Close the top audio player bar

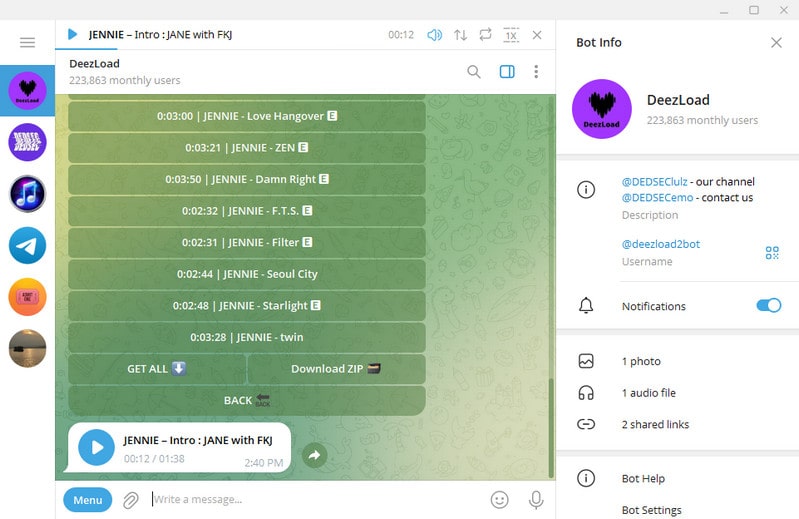[537, 35]
